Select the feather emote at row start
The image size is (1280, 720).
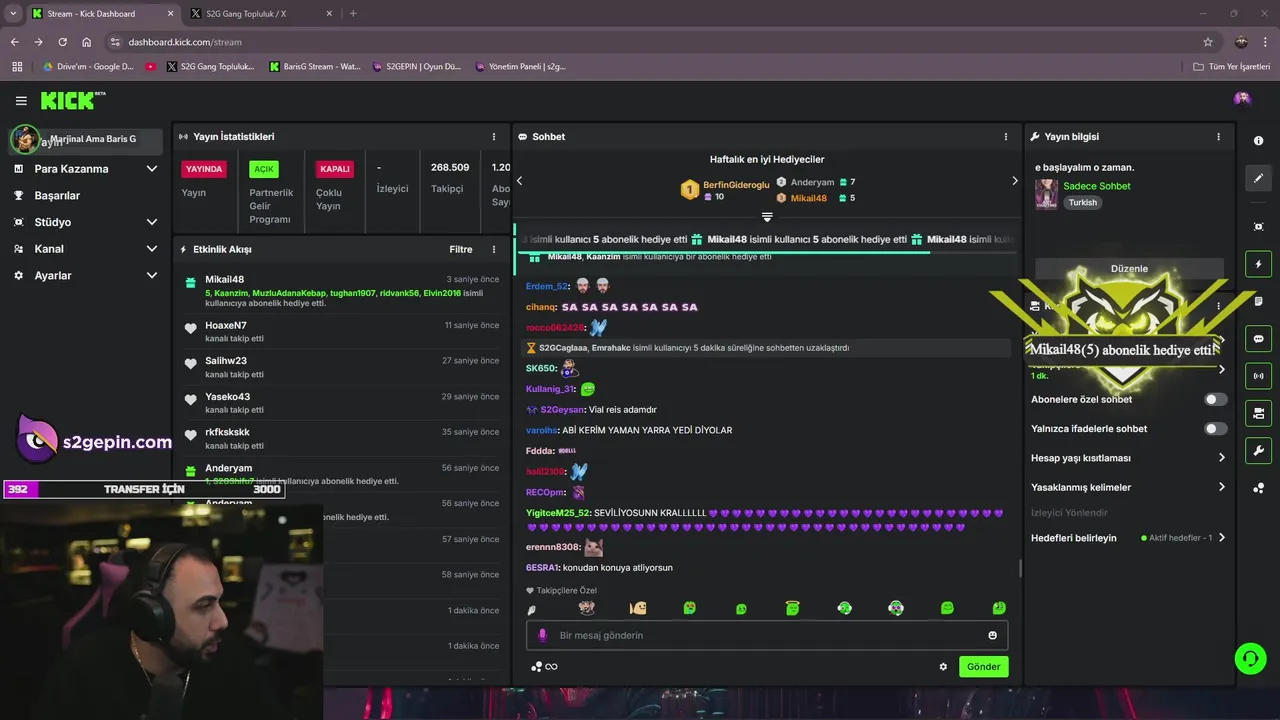pyautogui.click(x=532, y=610)
